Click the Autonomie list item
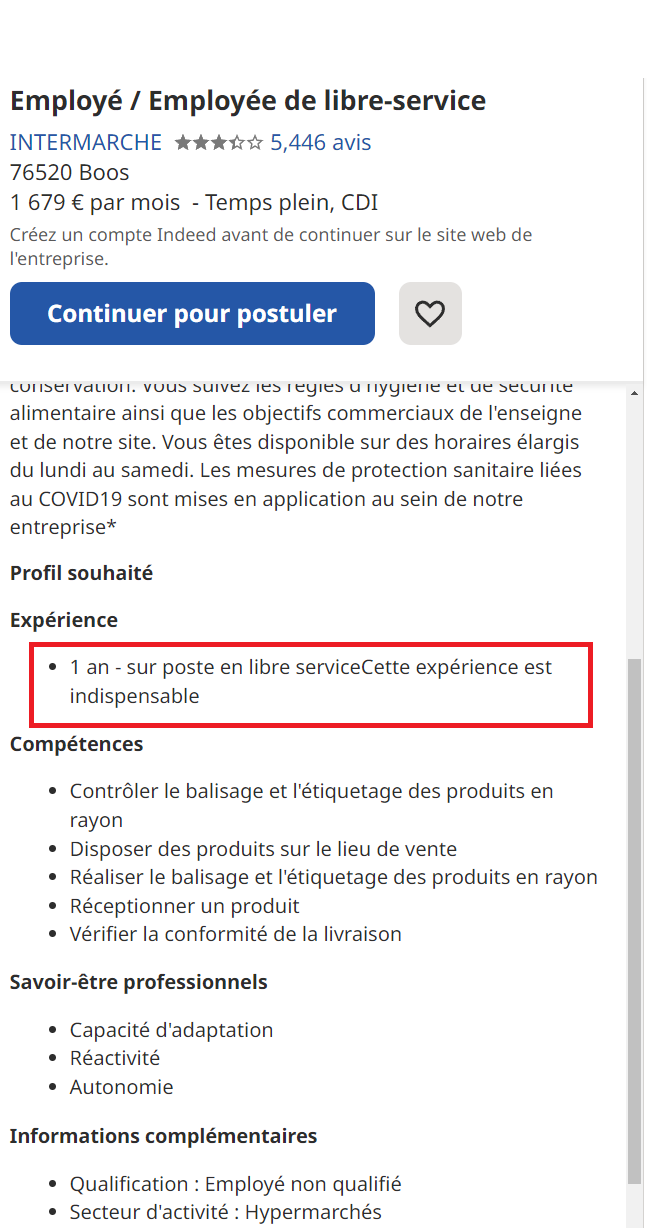Screen dimensions: 647x1228 click(x=121, y=1087)
